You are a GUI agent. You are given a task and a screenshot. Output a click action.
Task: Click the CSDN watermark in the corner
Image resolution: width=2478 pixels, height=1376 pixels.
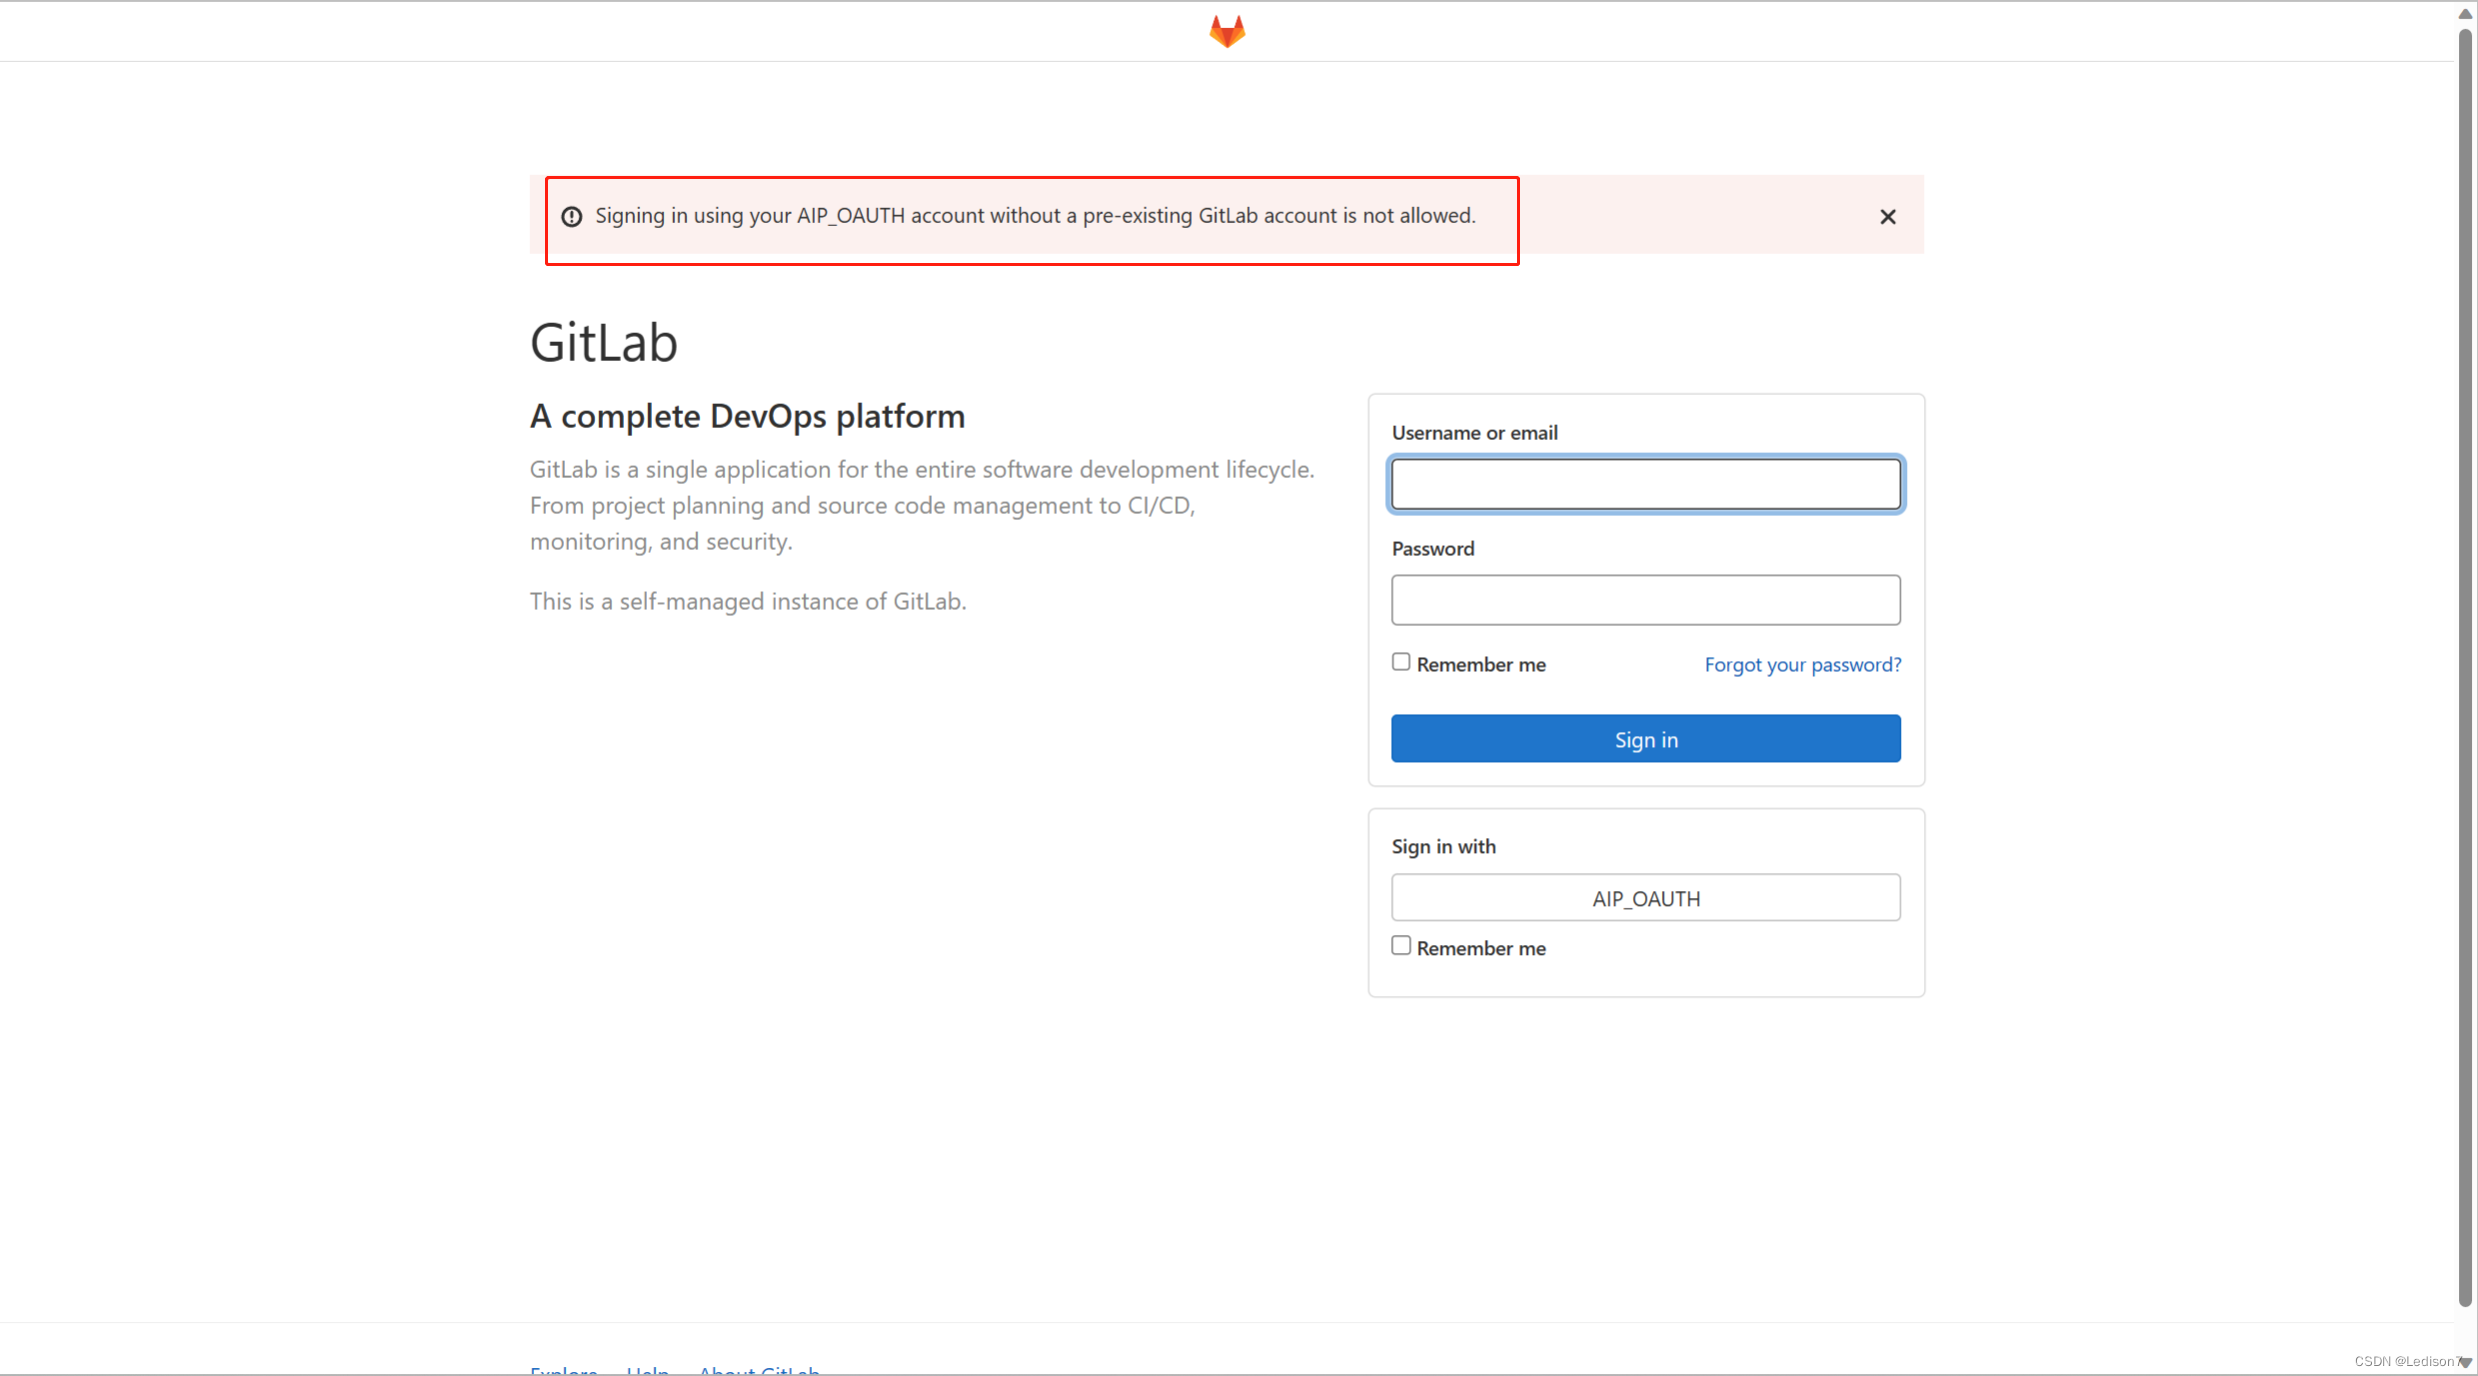click(2410, 1361)
